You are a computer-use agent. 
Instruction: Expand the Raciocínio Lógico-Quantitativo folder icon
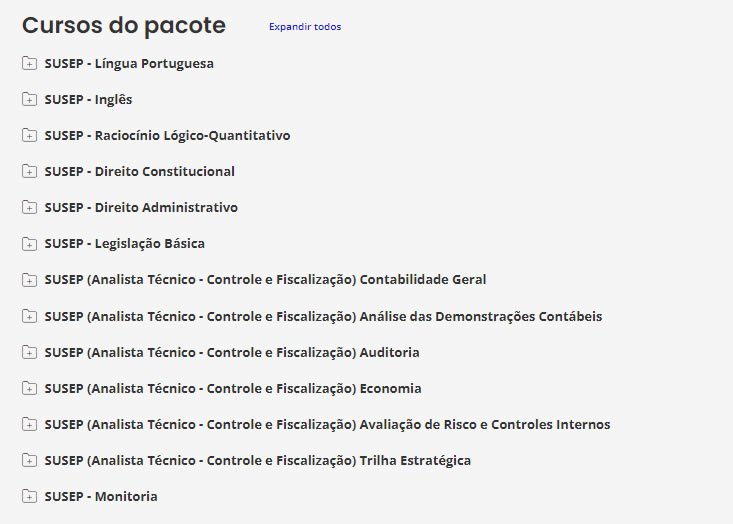click(29, 136)
